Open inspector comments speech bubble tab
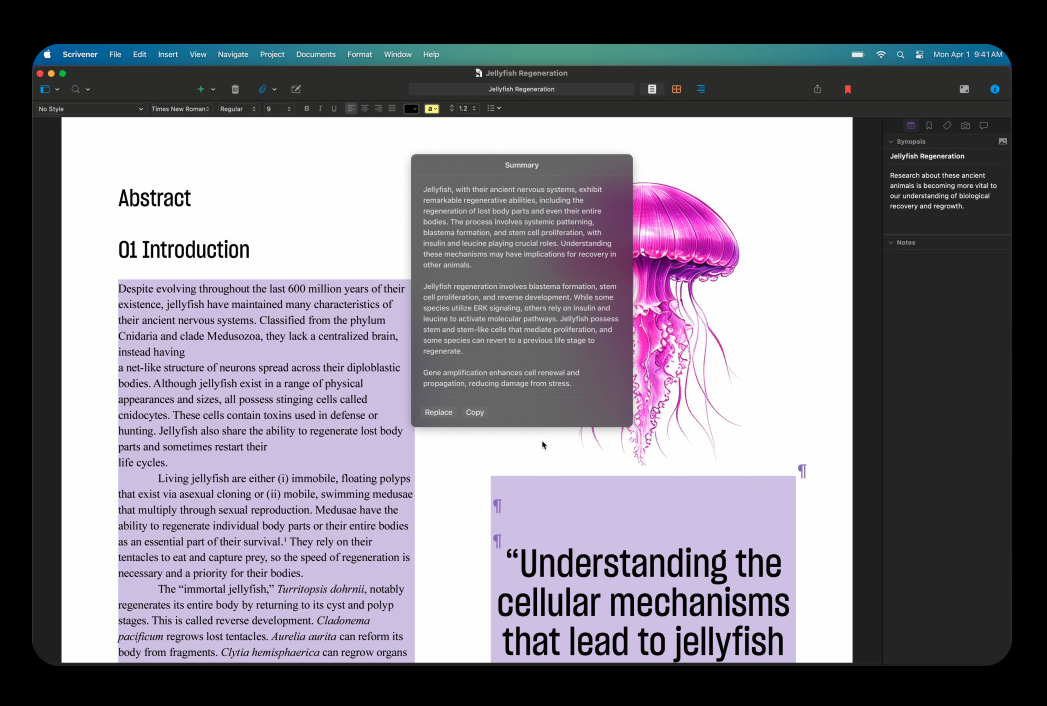Screen dimensions: 1047x706 [984, 126]
